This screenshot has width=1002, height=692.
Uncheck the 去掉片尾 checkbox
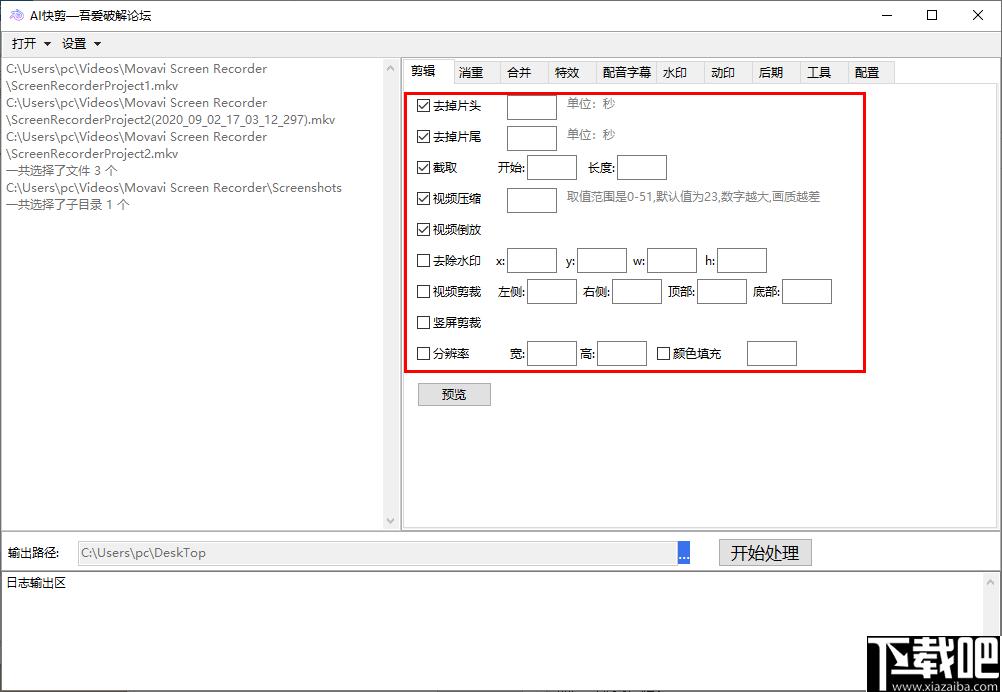coord(423,137)
